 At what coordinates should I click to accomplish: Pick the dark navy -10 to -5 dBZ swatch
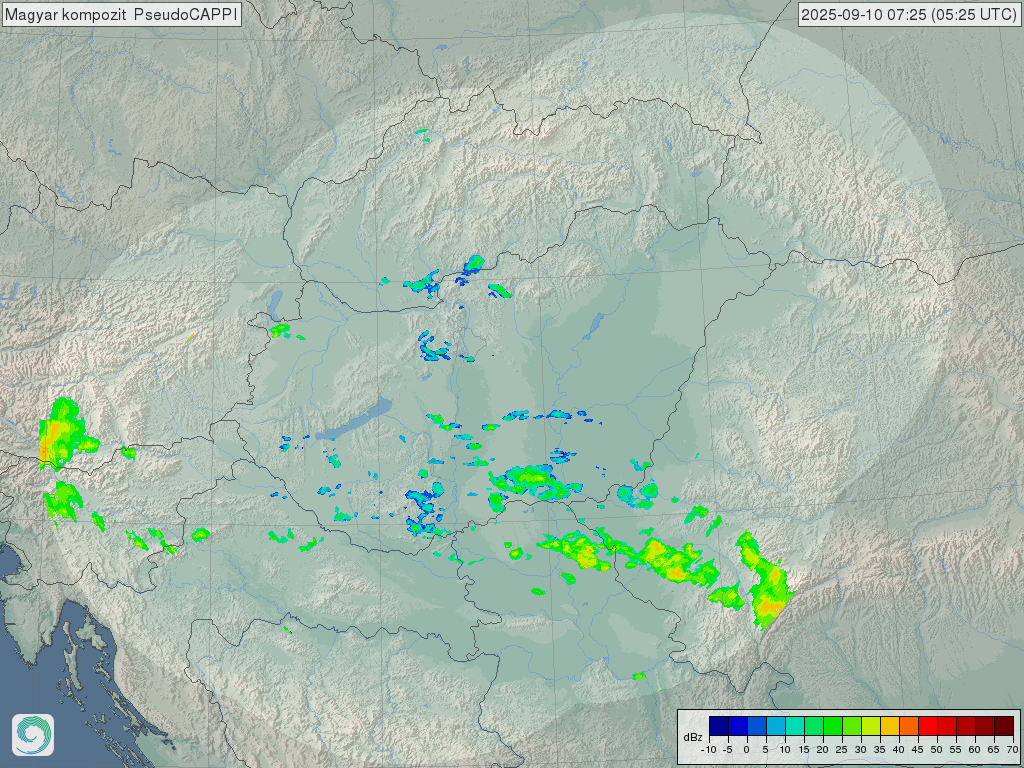click(x=719, y=726)
